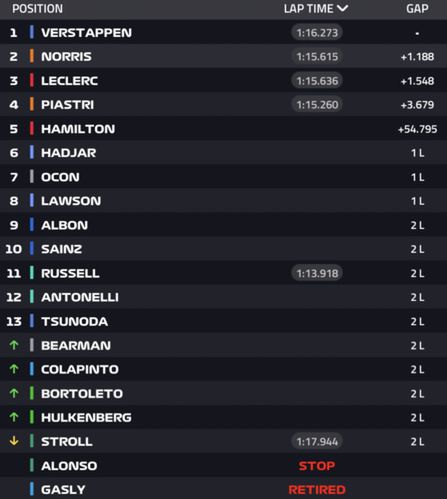Click Leclerc's red team color bar
This screenshot has width=447, height=499.
coord(32,80)
